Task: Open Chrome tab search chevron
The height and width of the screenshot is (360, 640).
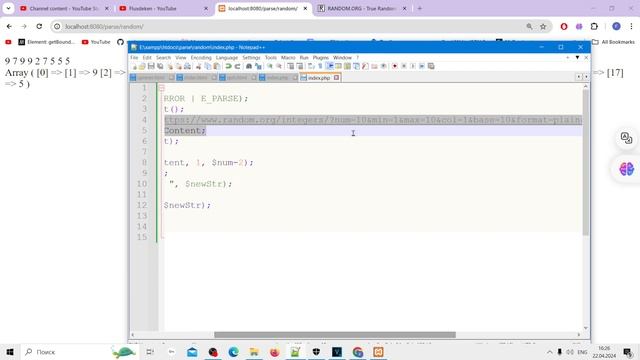Action: (8, 8)
